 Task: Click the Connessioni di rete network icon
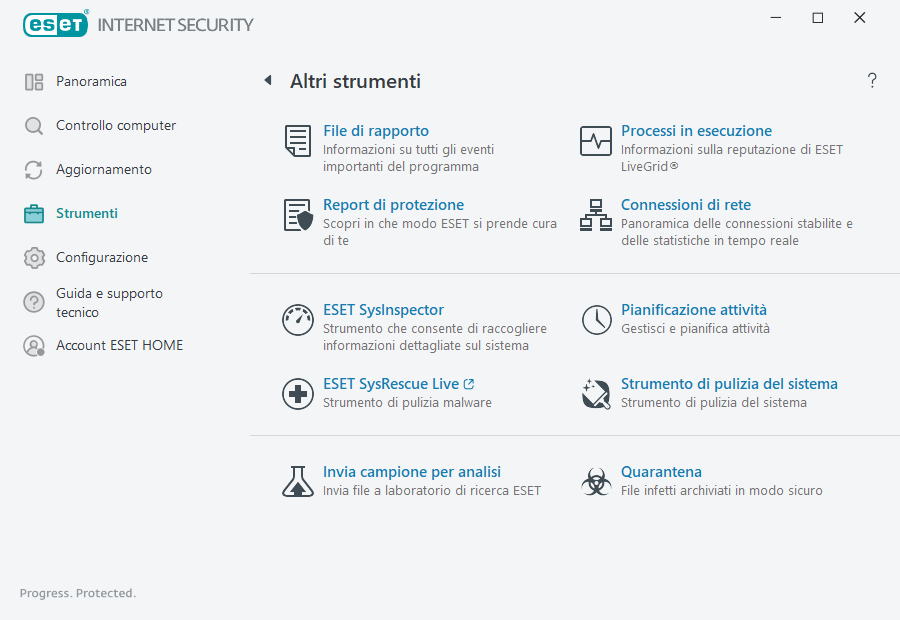click(x=596, y=215)
